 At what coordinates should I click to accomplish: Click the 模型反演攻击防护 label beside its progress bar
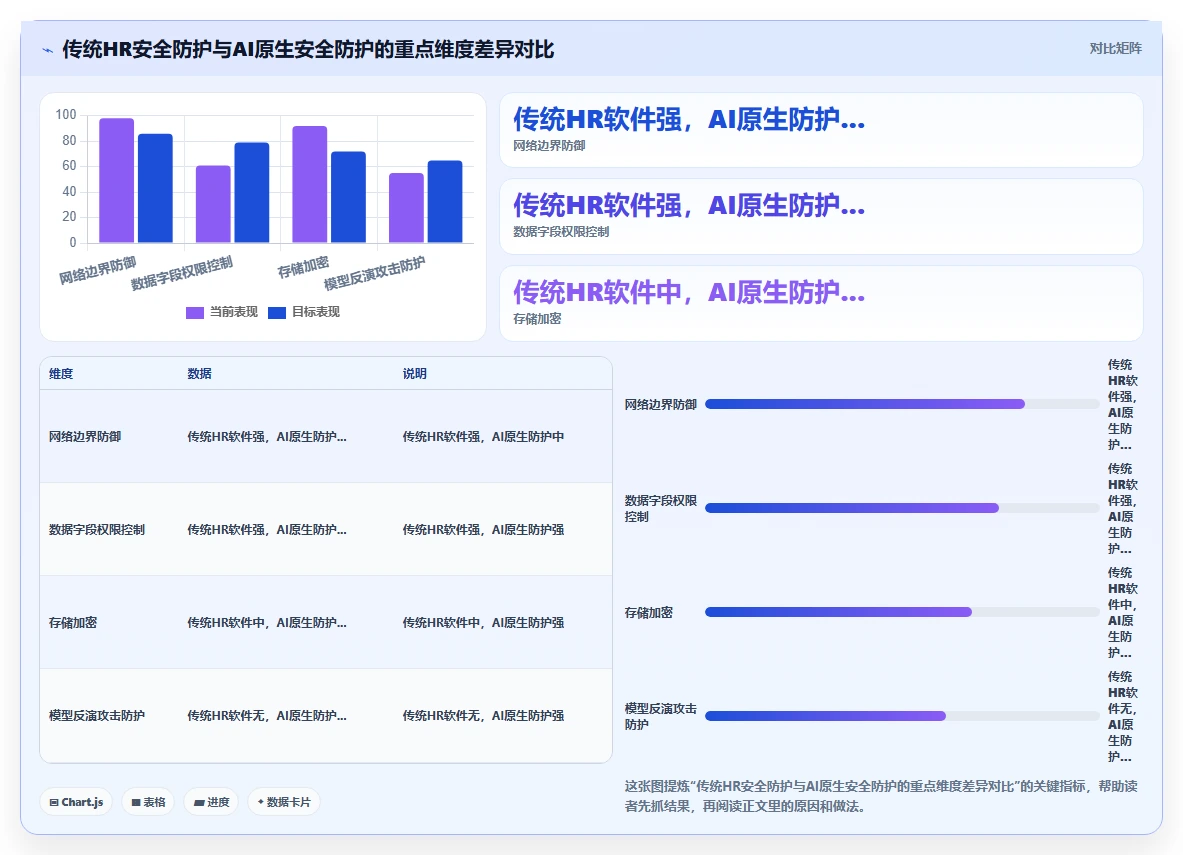(x=660, y=716)
